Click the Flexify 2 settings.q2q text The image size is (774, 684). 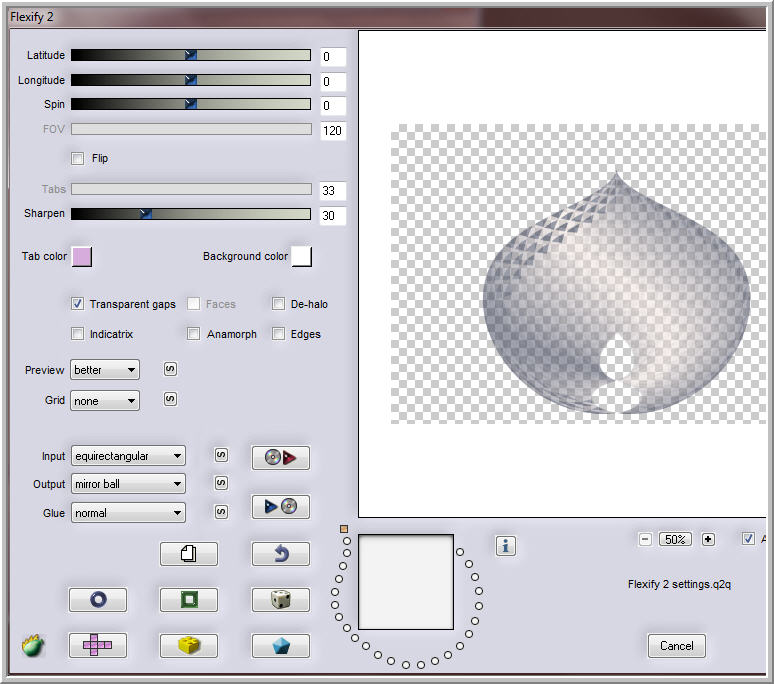click(679, 584)
